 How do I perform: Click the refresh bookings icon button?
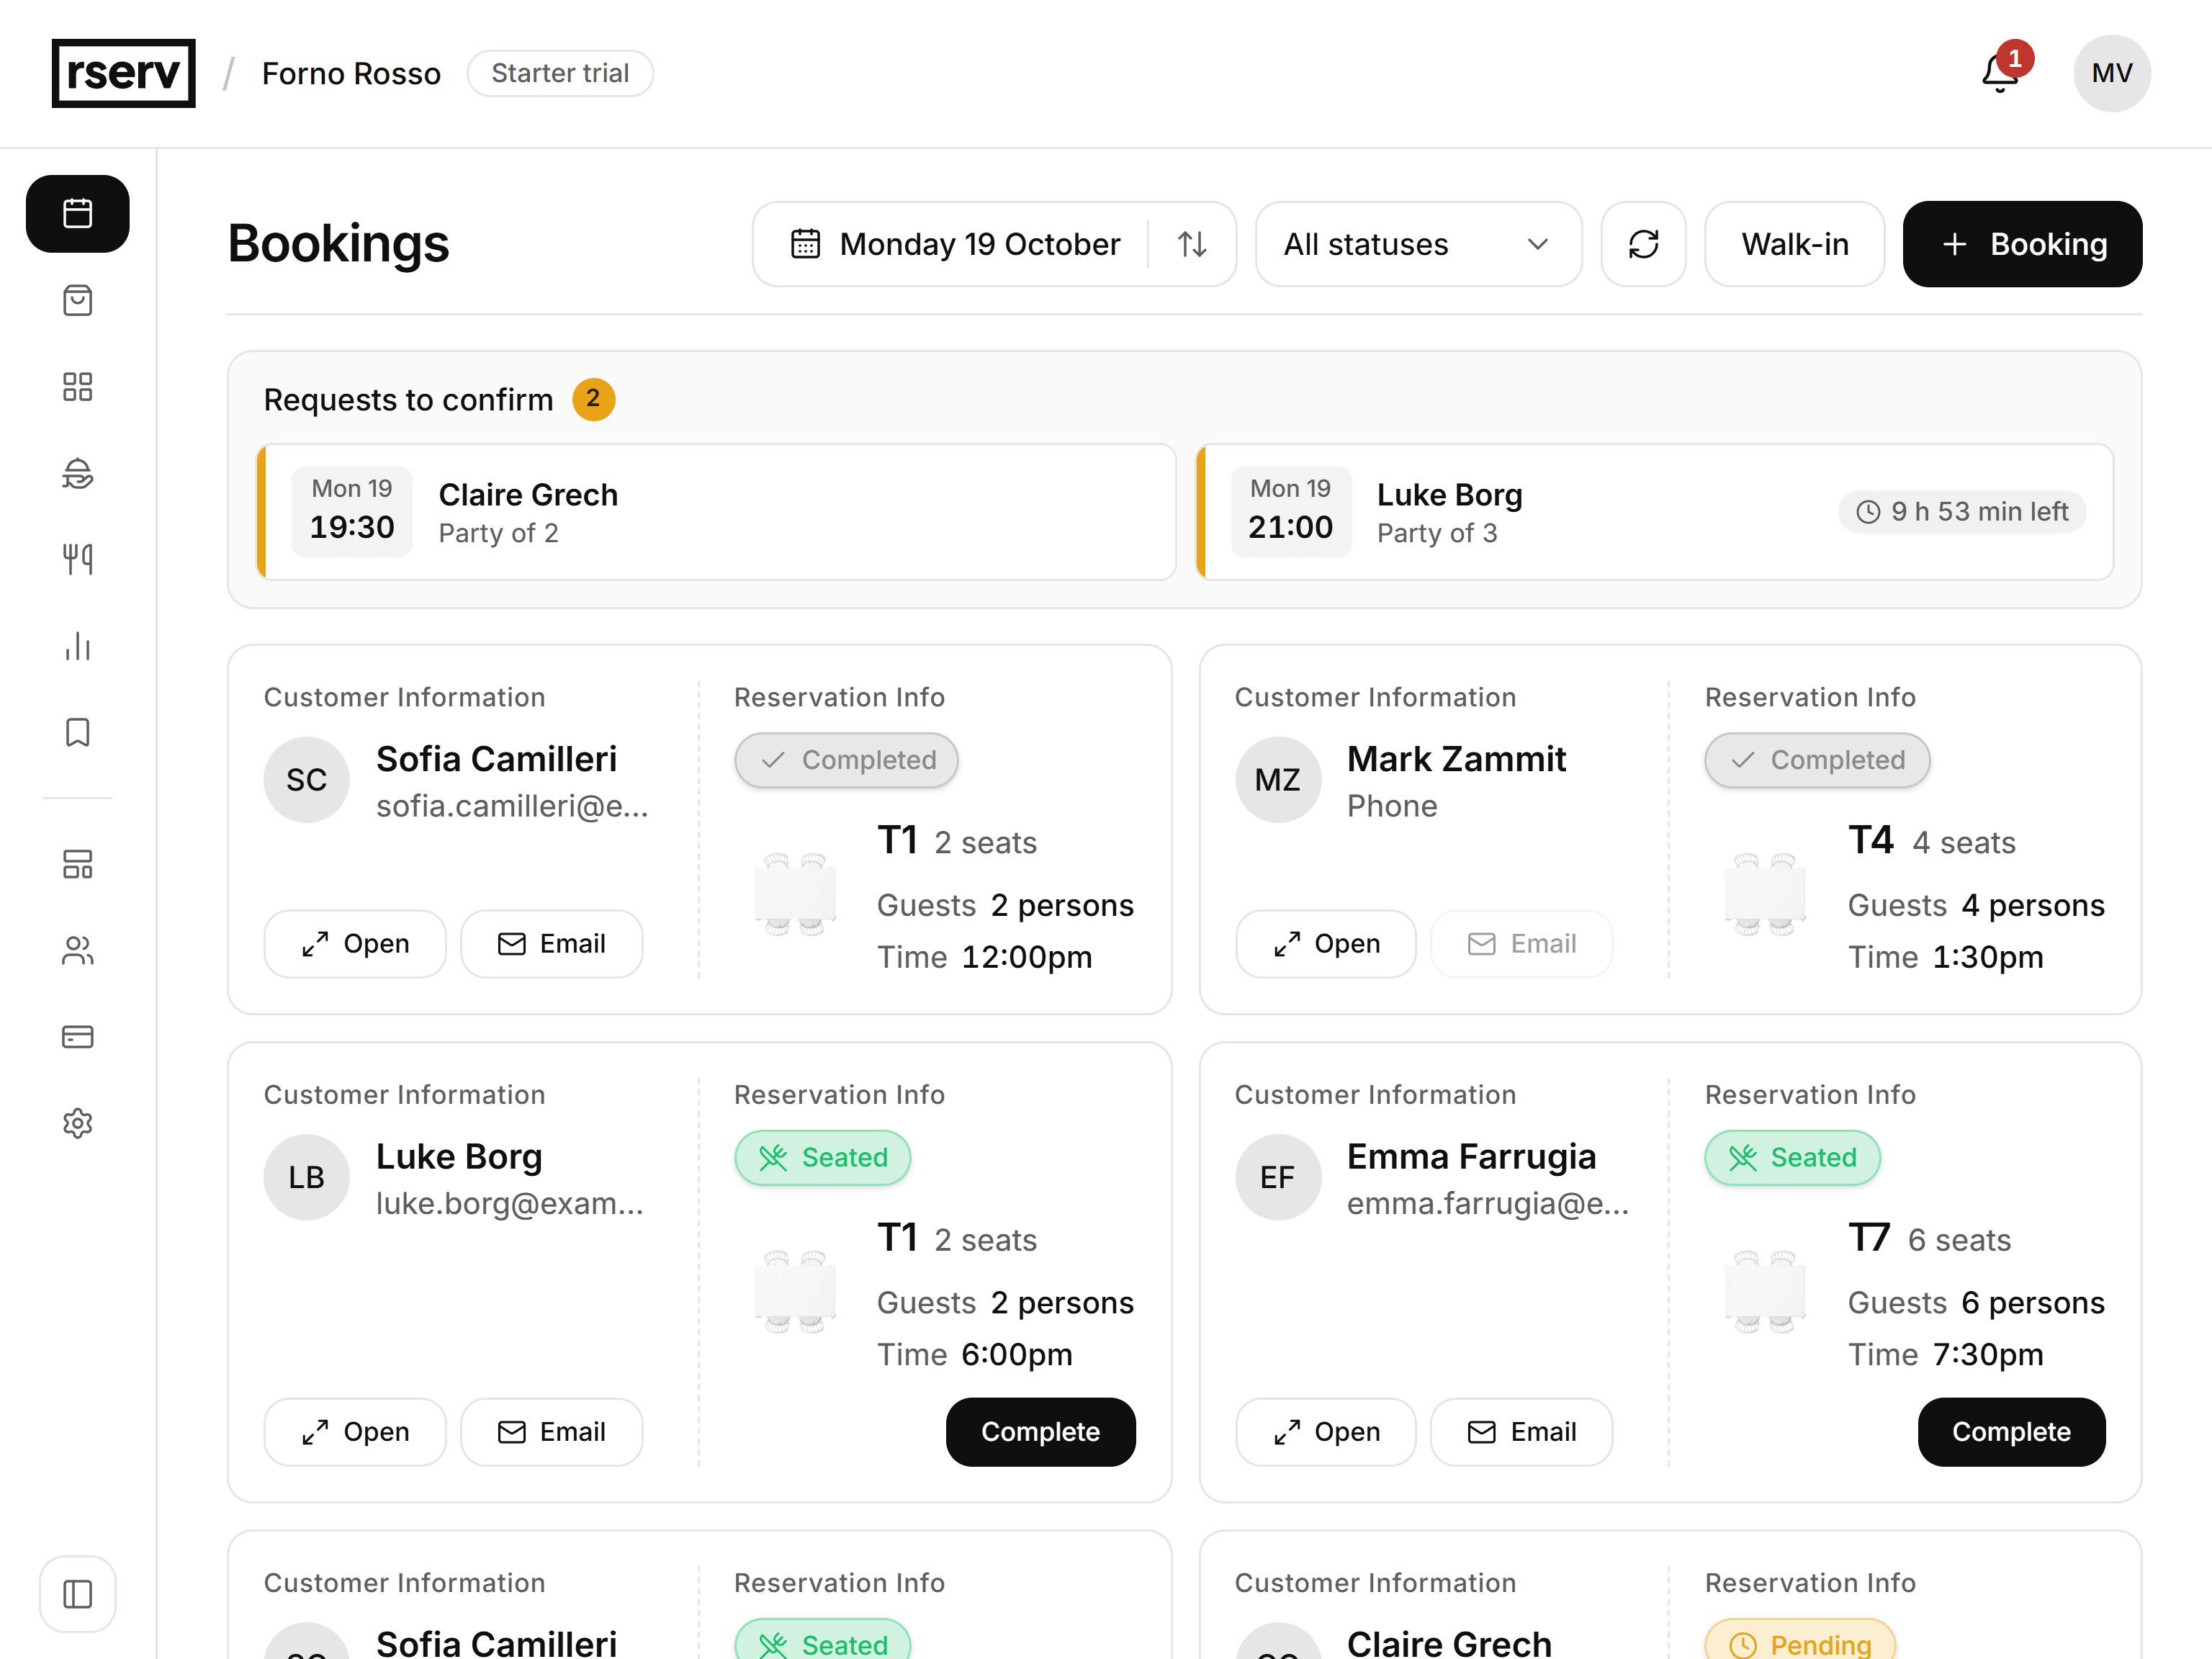(1643, 244)
